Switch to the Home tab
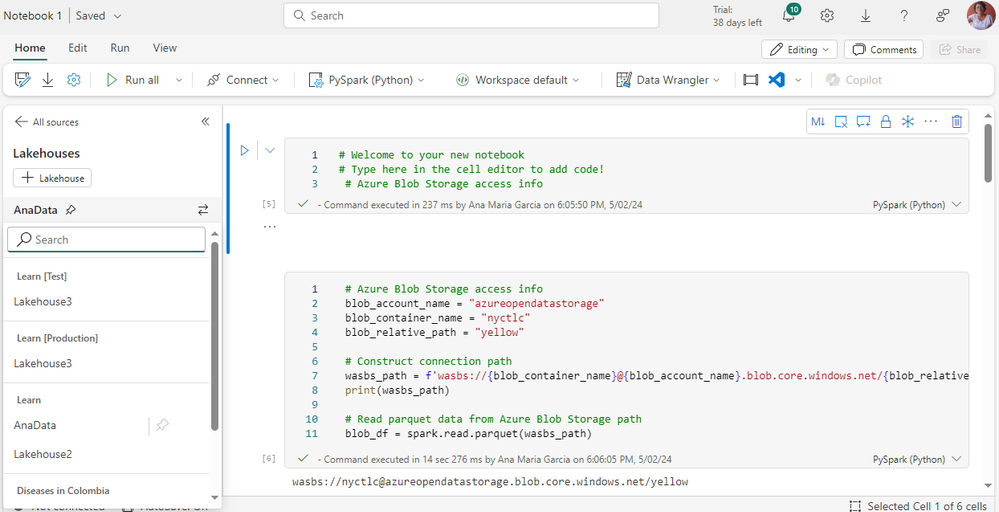999x512 pixels. (30, 48)
